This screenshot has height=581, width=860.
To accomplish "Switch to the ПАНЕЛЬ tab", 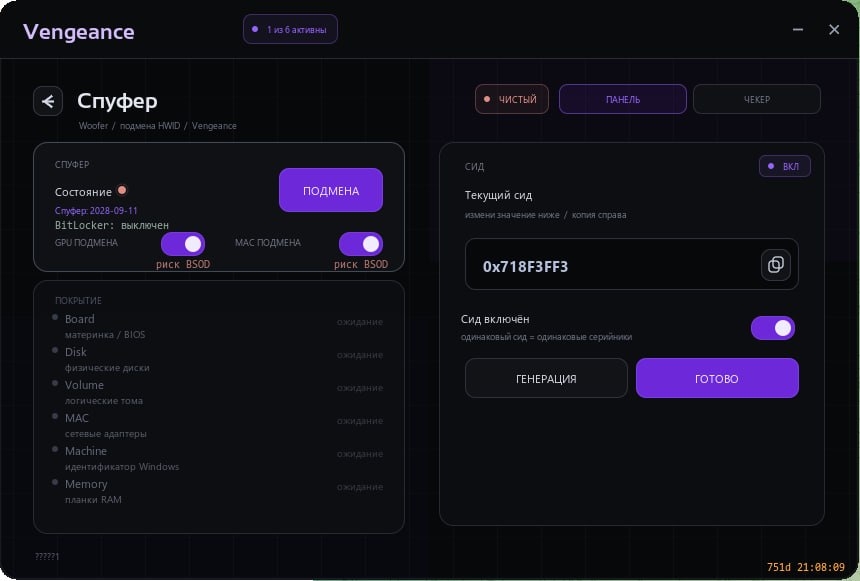I will pyautogui.click(x=623, y=99).
